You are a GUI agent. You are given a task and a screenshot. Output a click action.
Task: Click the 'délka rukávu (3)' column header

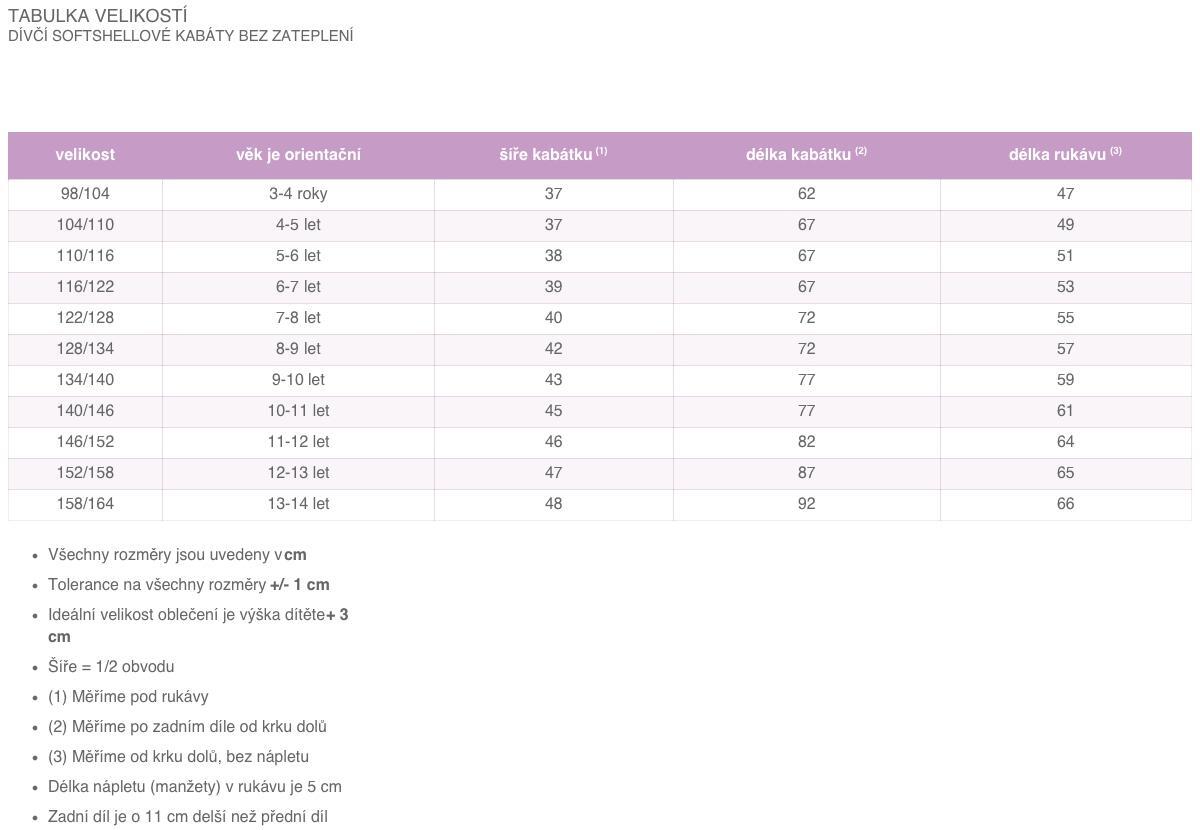(1065, 155)
